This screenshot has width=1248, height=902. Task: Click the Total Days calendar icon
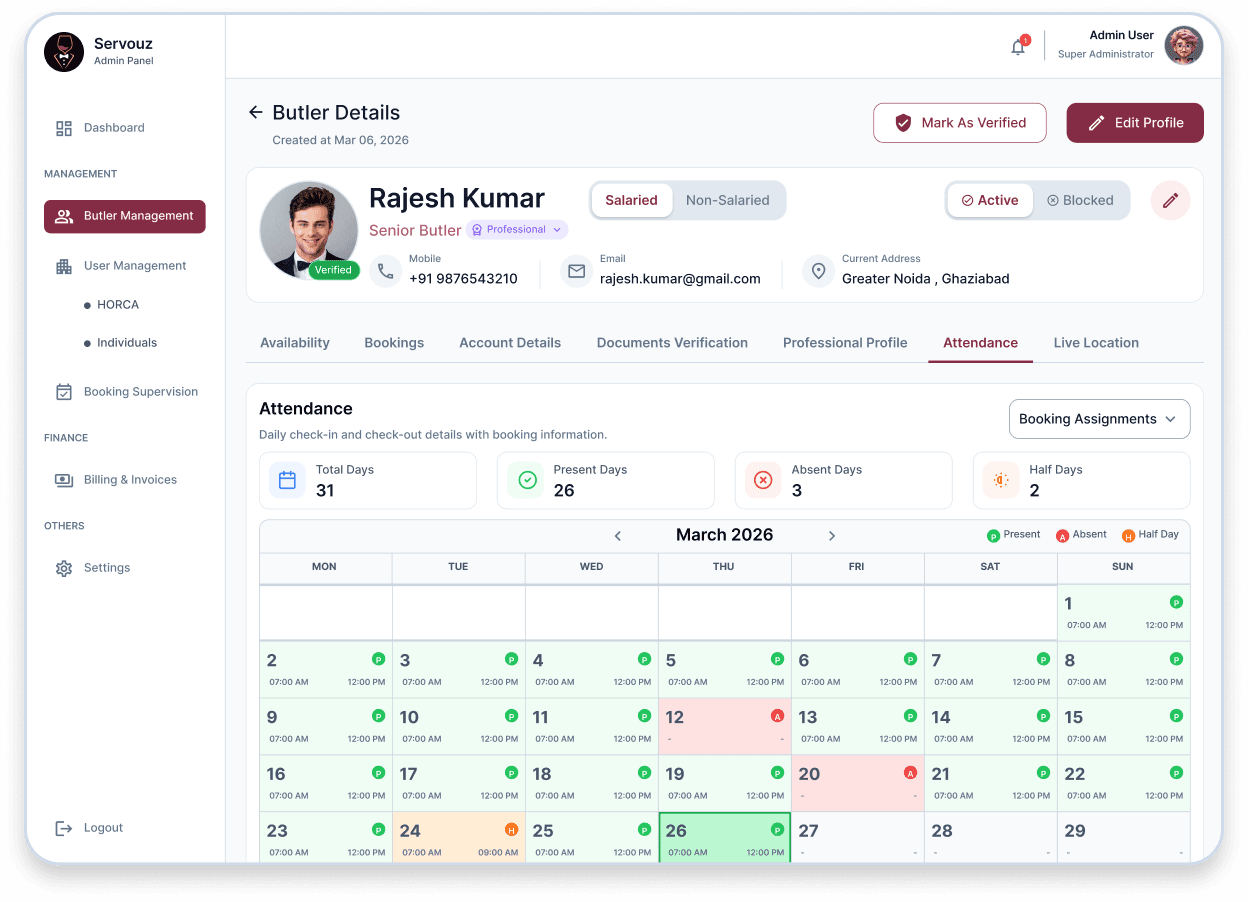287,480
